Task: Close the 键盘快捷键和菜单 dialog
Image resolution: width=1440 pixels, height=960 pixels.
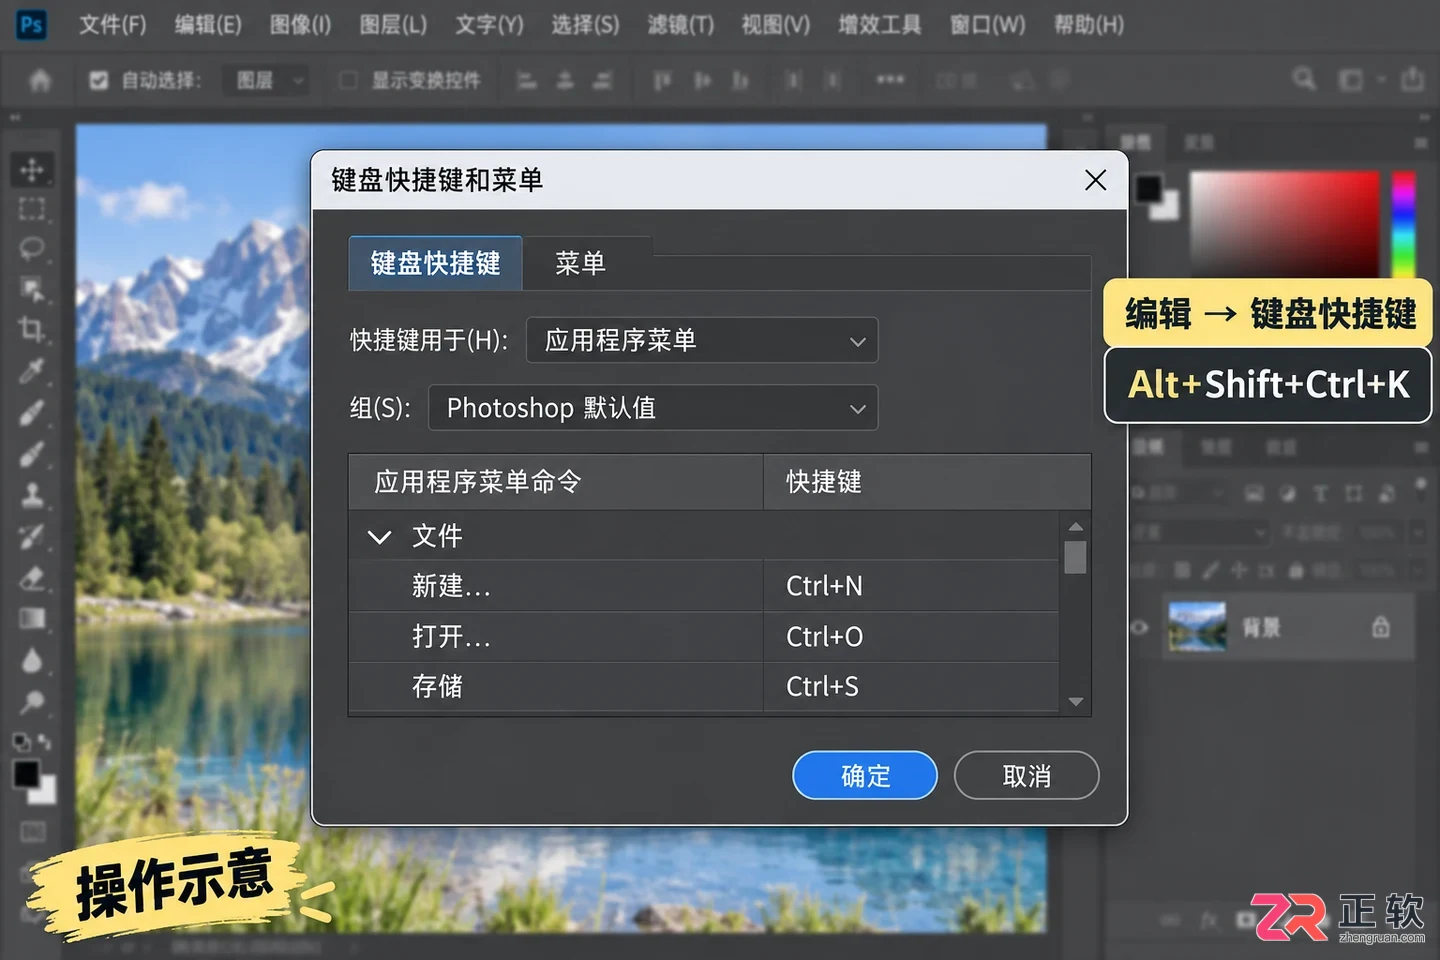Action: click(x=1096, y=180)
